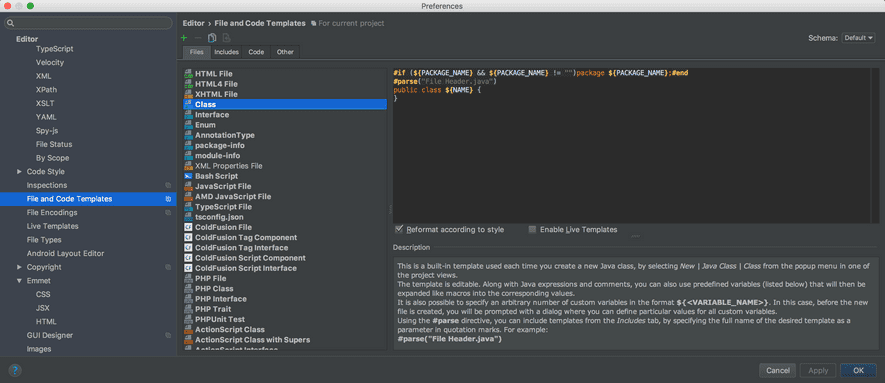Click the PHP File template icon
This screenshot has height=383, width=885.
(189, 278)
